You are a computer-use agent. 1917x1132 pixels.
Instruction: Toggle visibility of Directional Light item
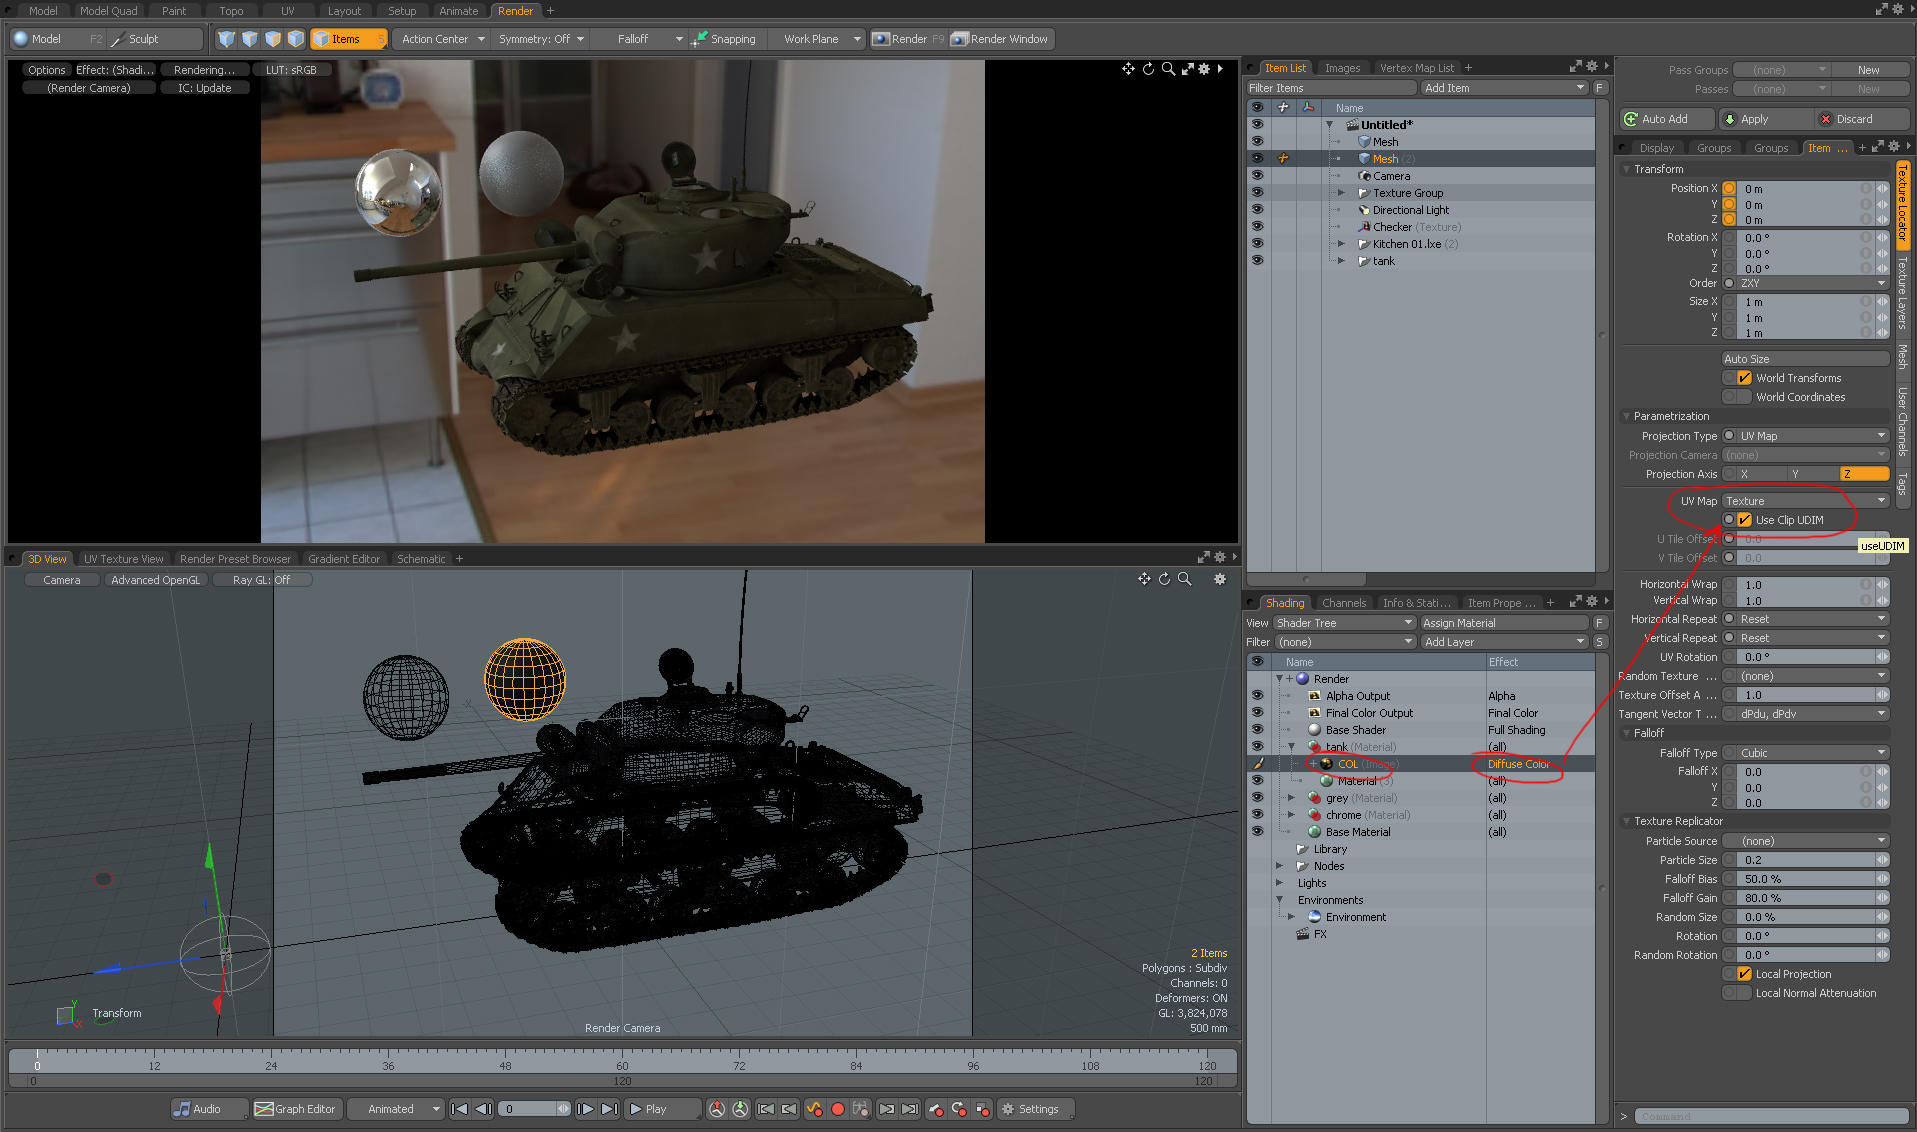tap(1257, 209)
